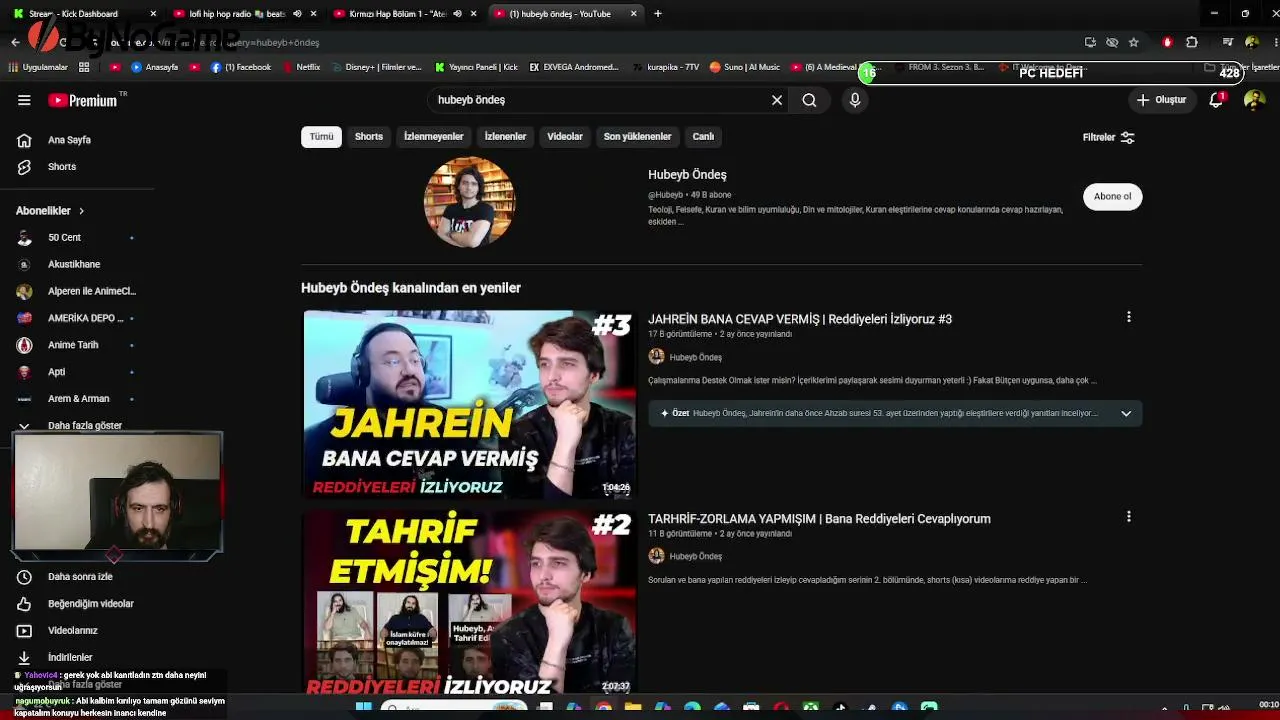The height and width of the screenshot is (720, 1280).
Task: Play the JAHREIN BANA CEVAP VERMİŞ thumbnail
Action: pyautogui.click(x=469, y=404)
